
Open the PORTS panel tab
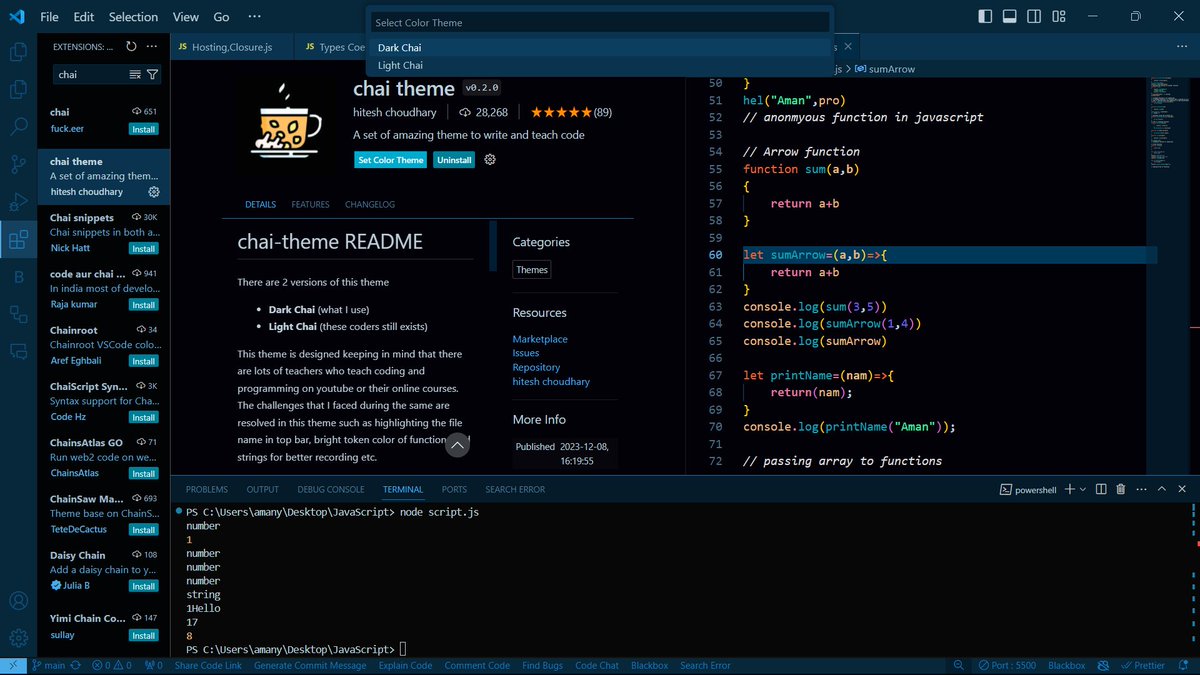tap(454, 489)
